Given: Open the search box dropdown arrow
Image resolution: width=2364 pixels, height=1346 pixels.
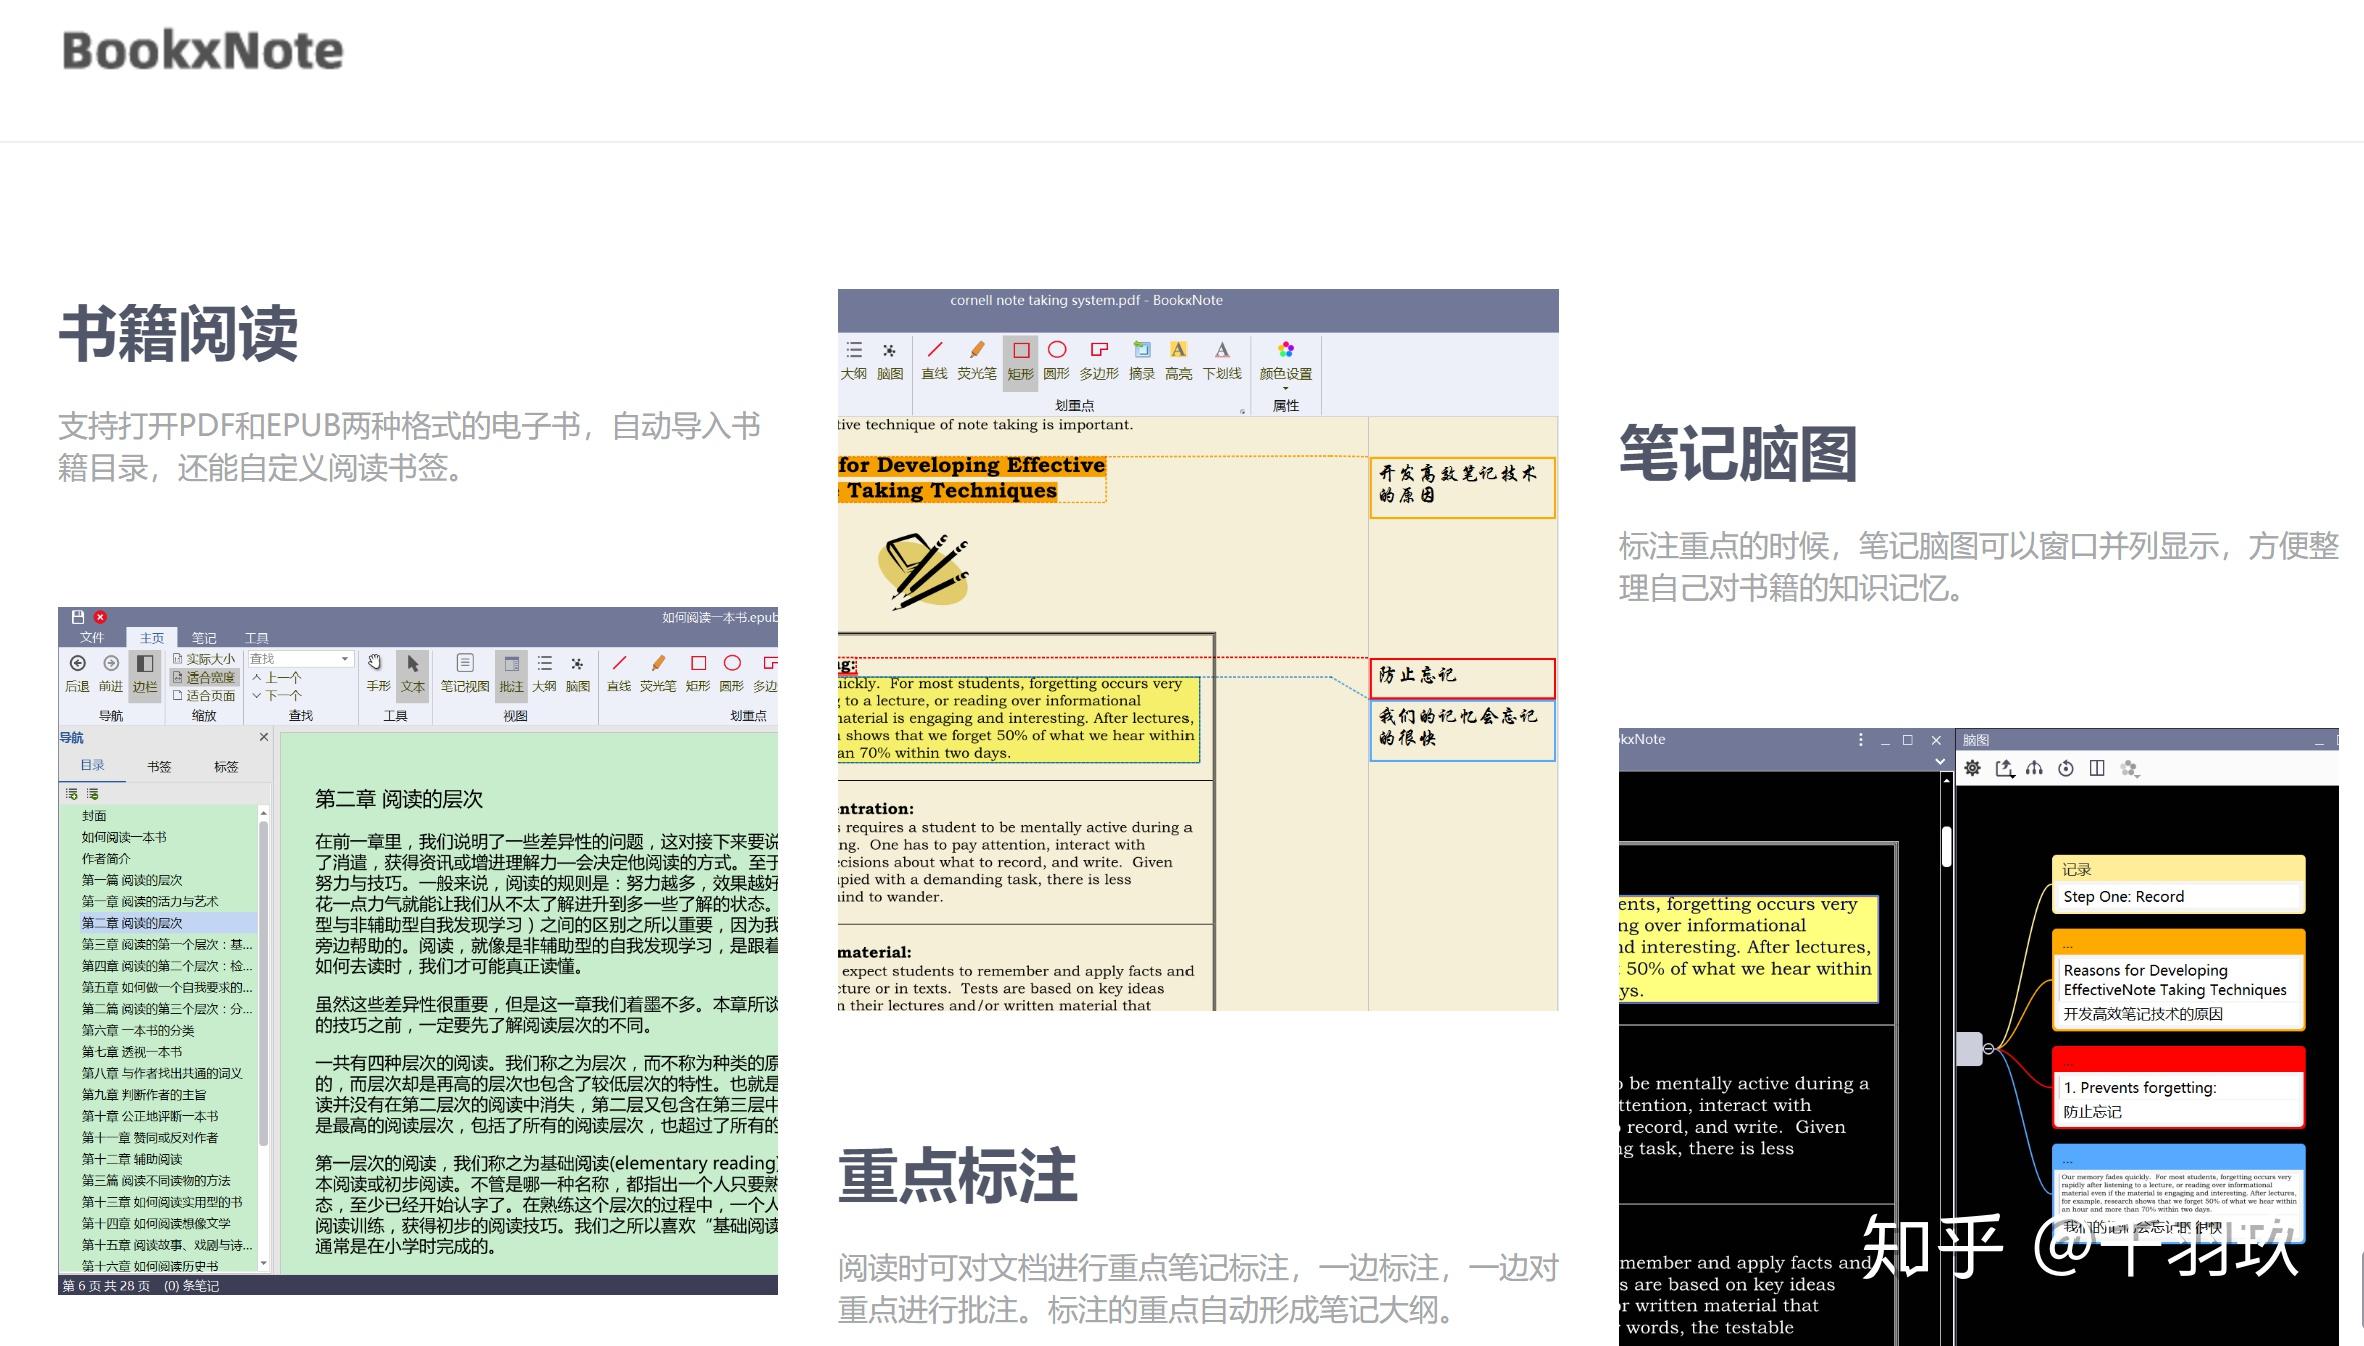Looking at the screenshot, I should [345, 659].
